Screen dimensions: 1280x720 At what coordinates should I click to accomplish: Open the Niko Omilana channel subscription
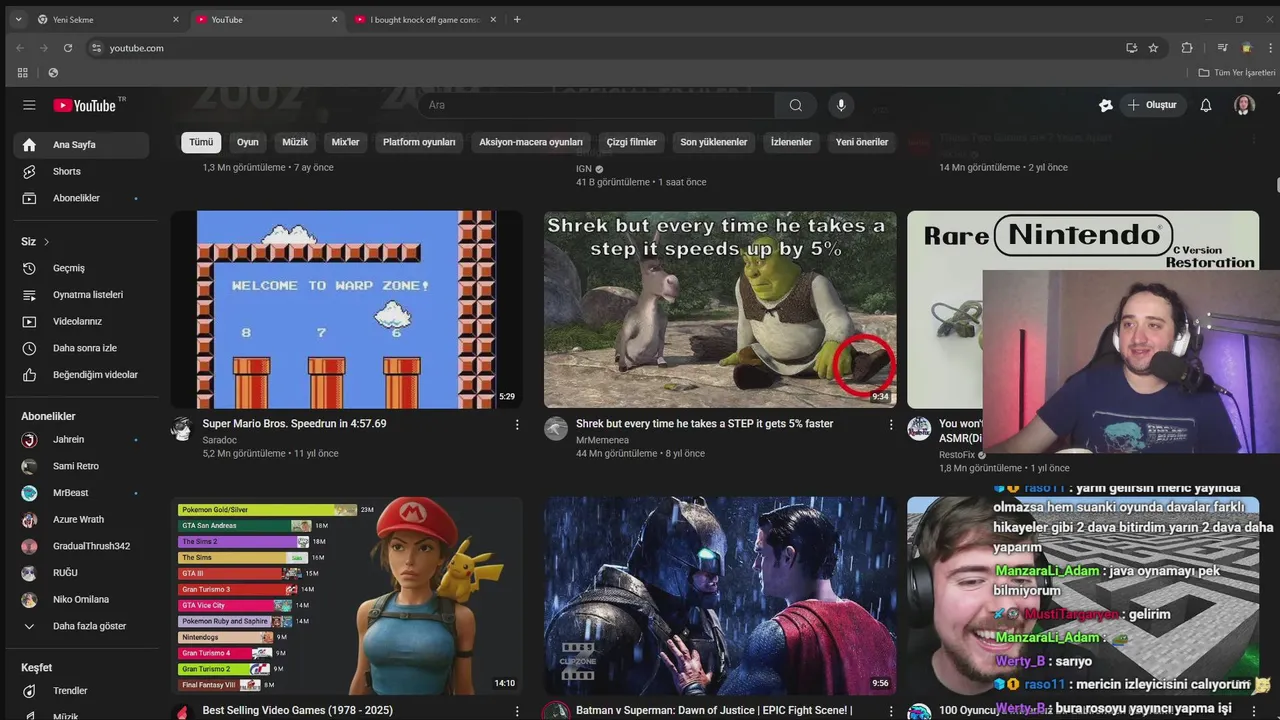[81, 600]
